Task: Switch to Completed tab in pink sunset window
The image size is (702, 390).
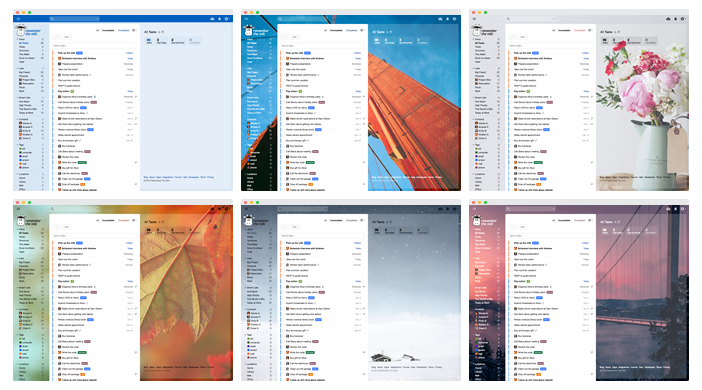Action: click(580, 220)
